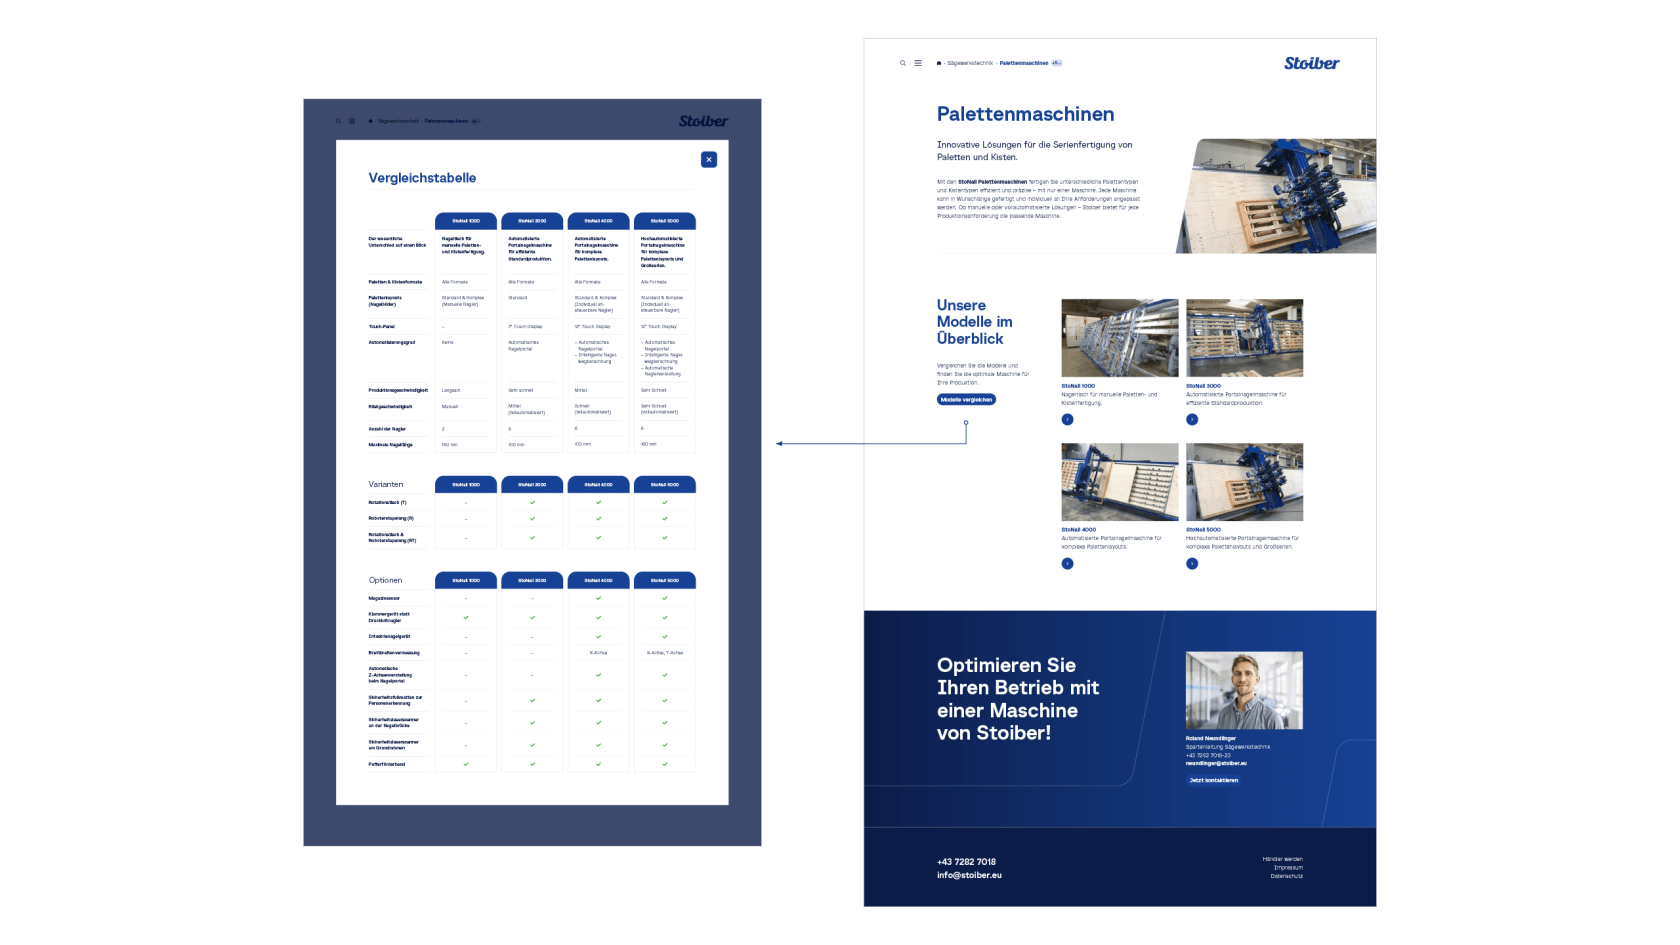Open the StoNail 1000 arrow button
The height and width of the screenshot is (945, 1680).
coord(1067,419)
